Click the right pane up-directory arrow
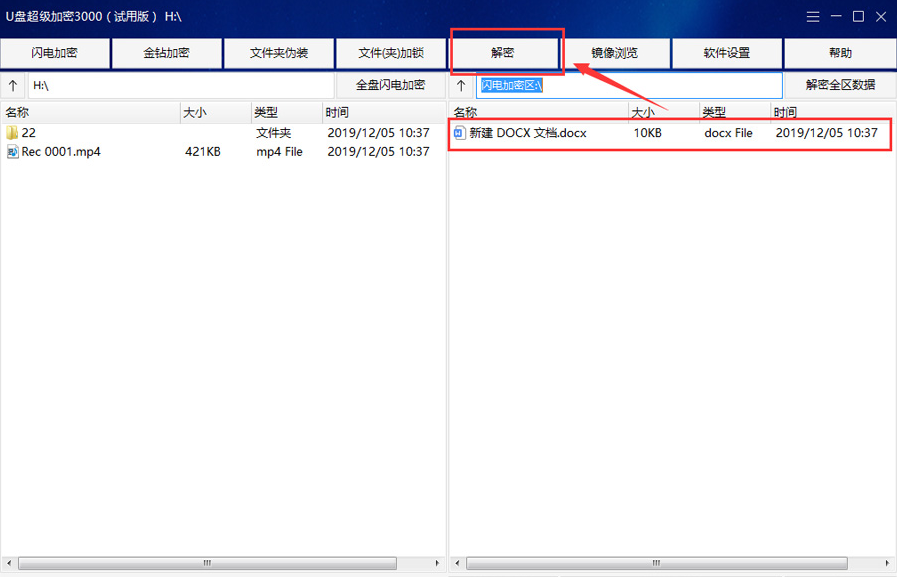Viewport: 897px width, 577px height. pos(461,85)
